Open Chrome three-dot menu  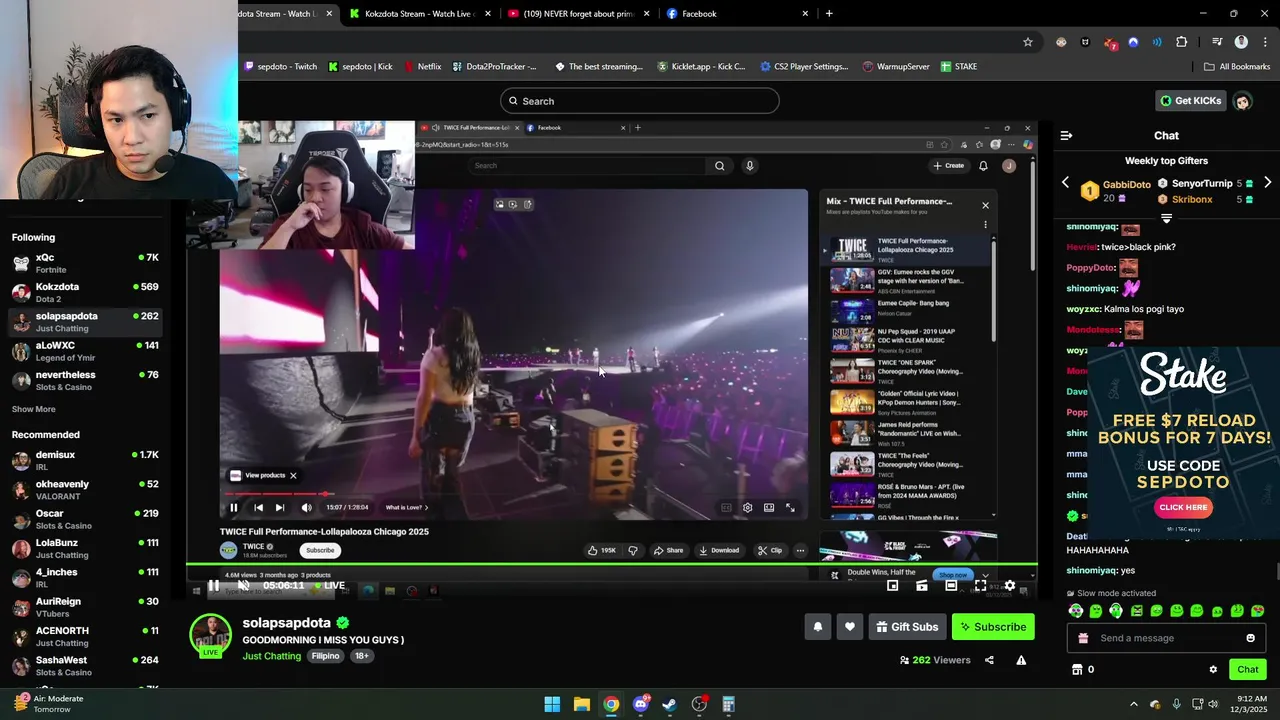[x=1263, y=42]
